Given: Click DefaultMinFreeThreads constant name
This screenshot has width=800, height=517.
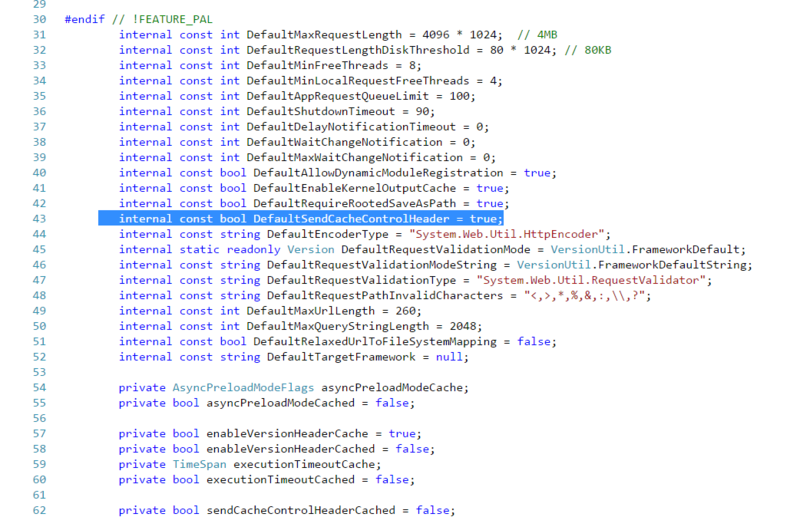Looking at the screenshot, I should point(317,65).
